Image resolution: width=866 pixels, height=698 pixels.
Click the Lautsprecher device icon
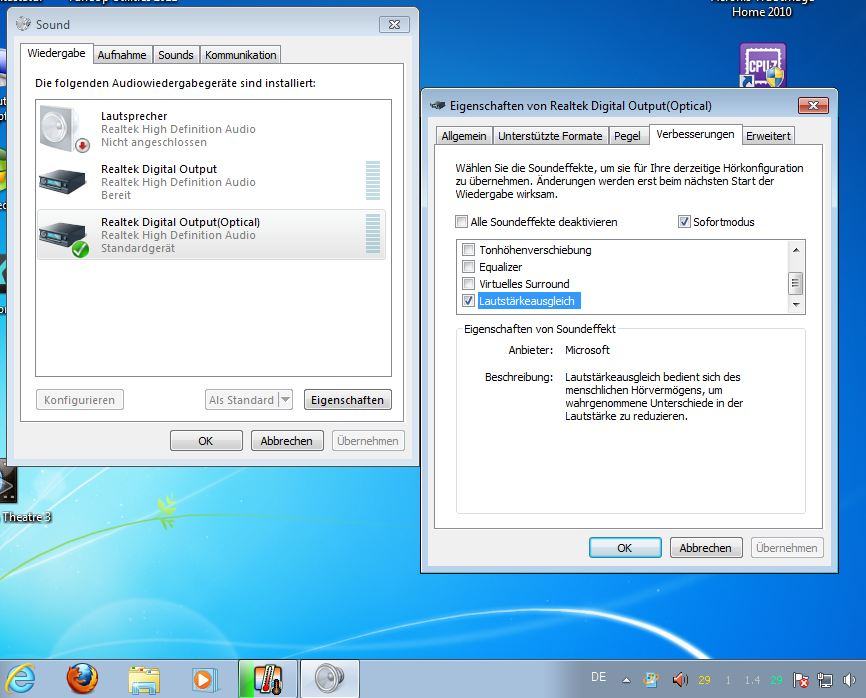tap(65, 129)
